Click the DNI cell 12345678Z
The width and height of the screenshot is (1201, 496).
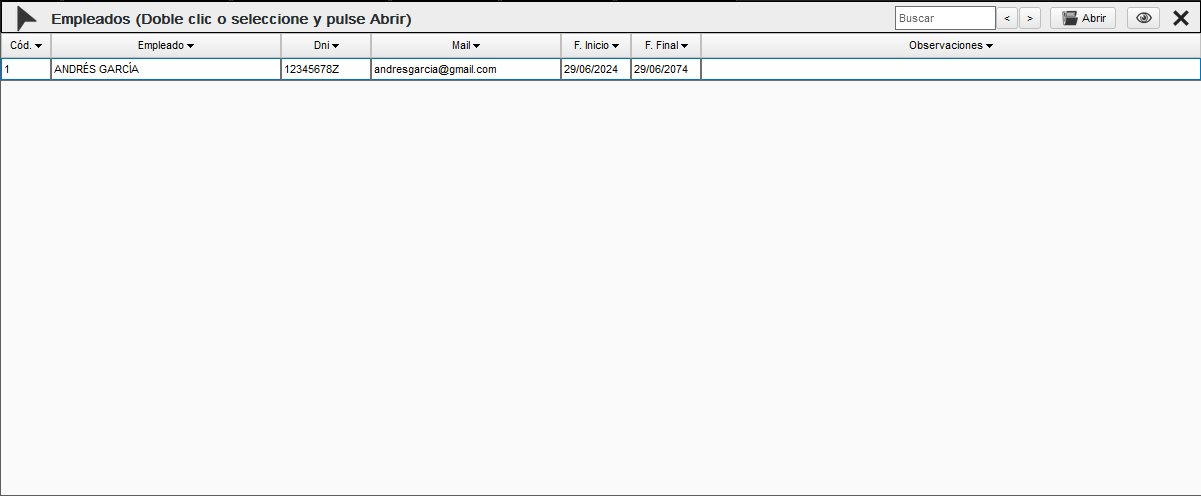(326, 69)
